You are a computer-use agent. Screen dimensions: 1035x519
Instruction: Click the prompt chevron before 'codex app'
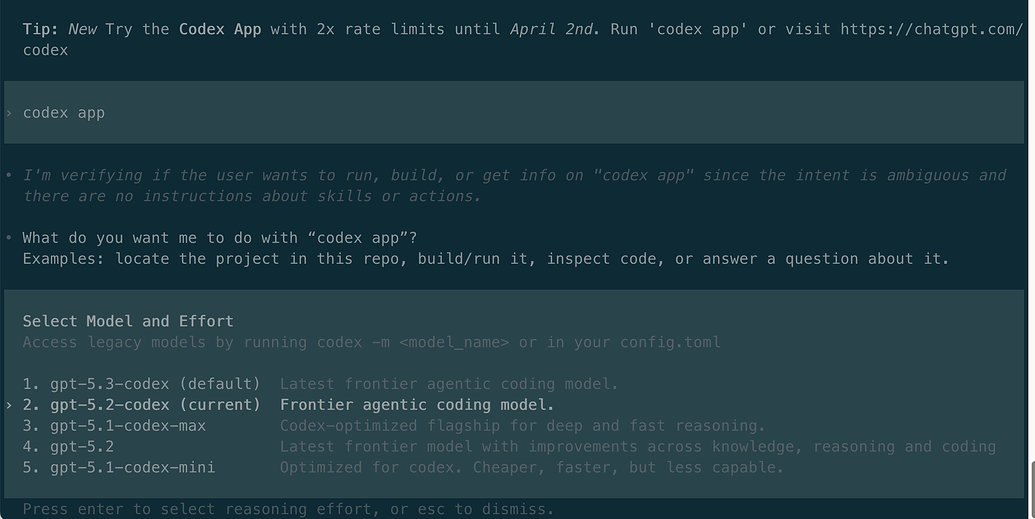[9, 113]
